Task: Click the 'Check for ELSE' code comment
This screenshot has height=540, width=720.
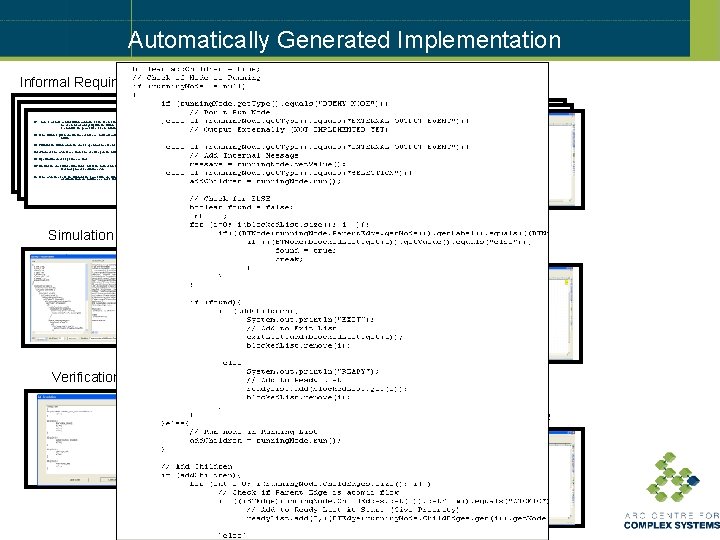Action: coord(230,198)
